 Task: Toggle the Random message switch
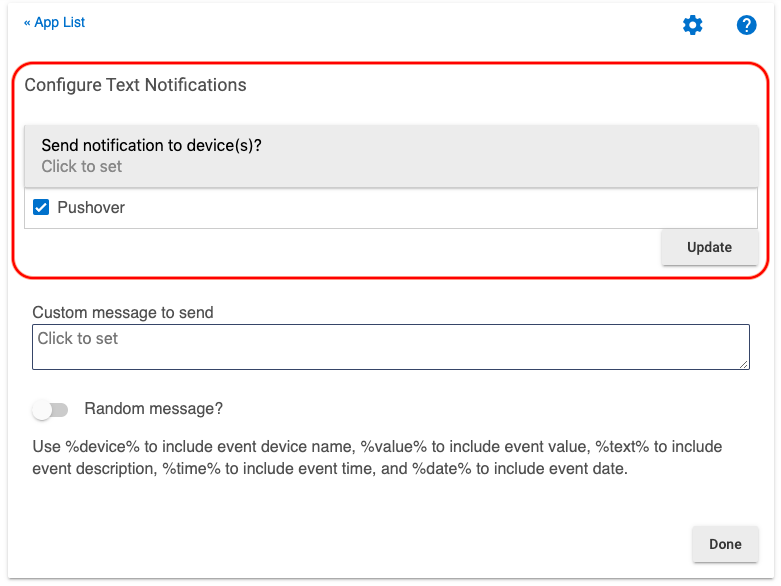click(x=50, y=410)
